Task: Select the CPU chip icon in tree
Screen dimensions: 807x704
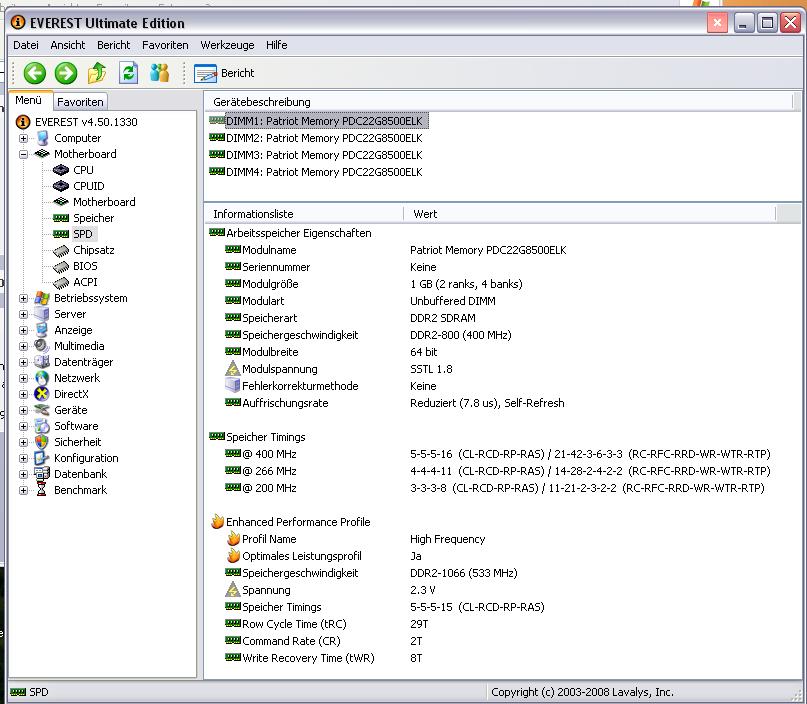Action: point(61,170)
